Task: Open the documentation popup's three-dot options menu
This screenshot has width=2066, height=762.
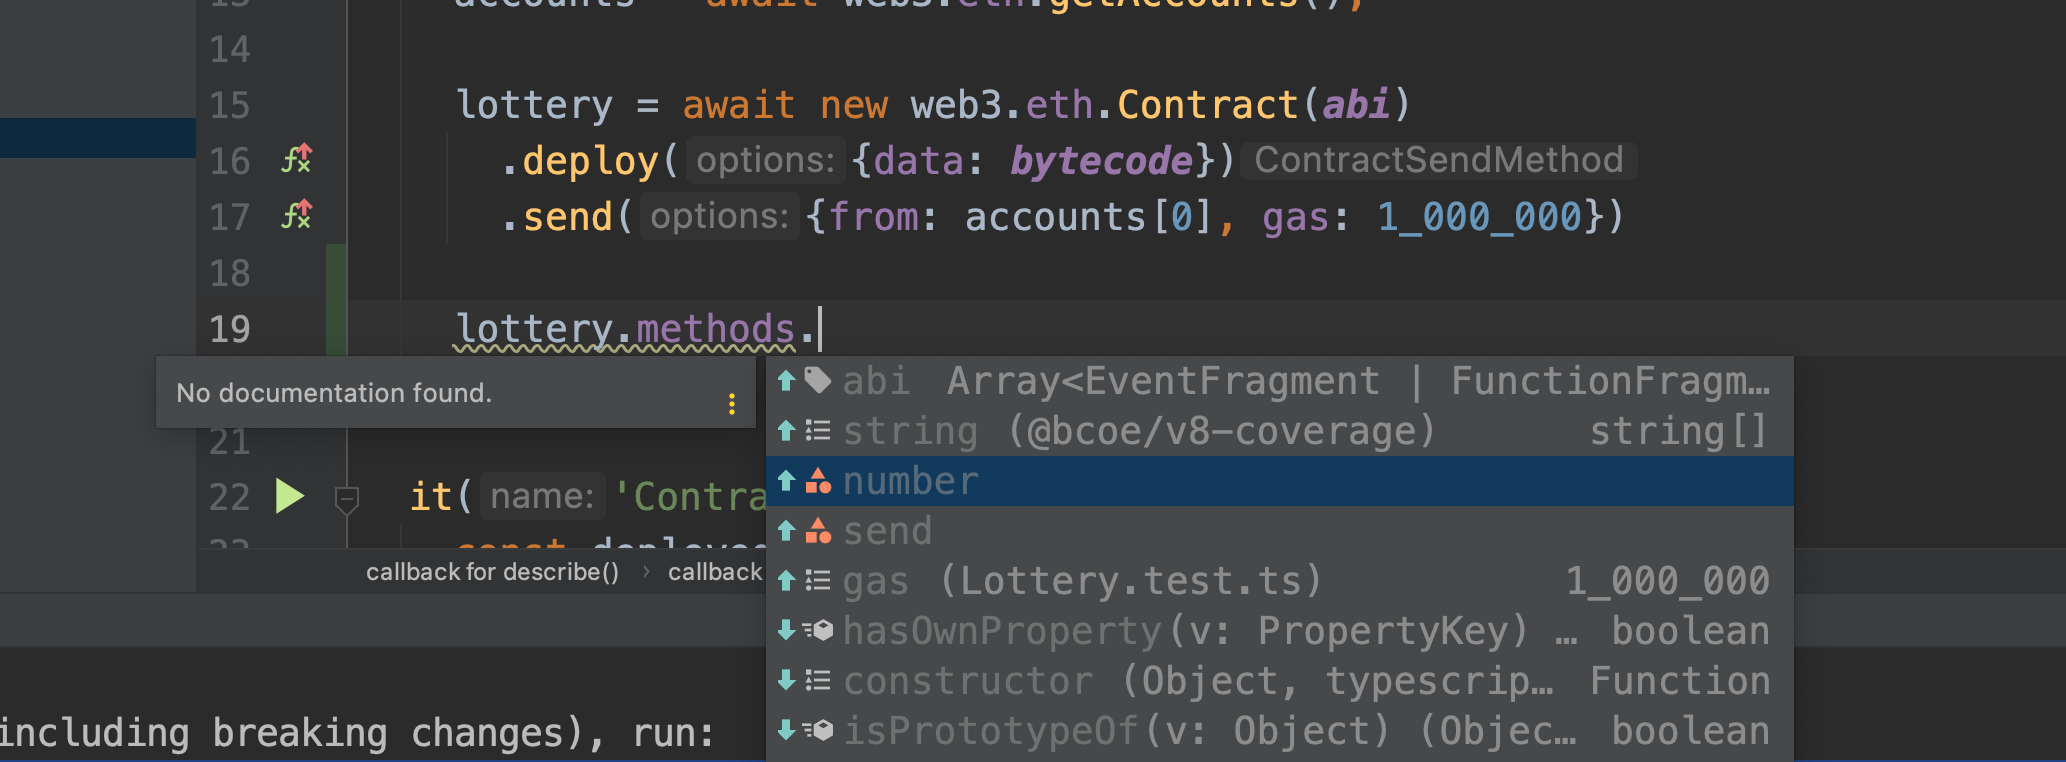Action: point(732,404)
